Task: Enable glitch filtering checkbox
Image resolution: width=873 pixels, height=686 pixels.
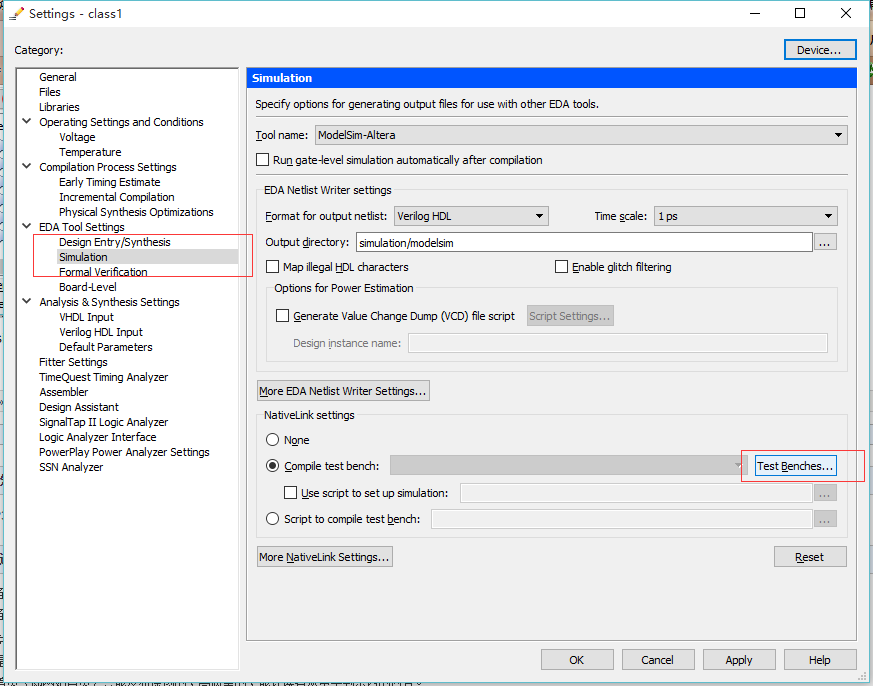Action: click(561, 267)
